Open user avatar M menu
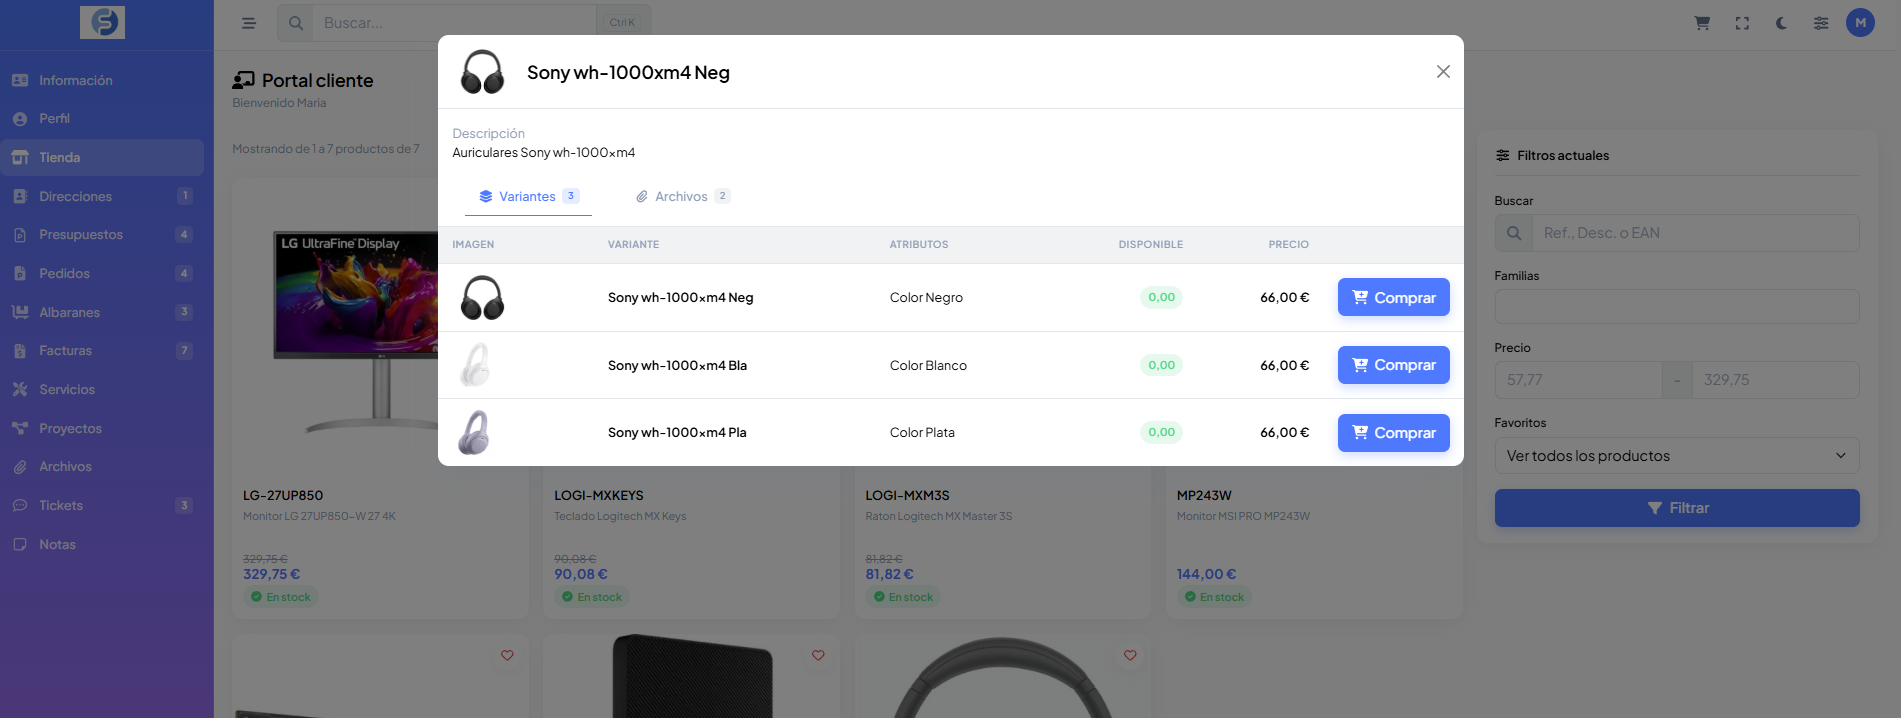The image size is (1901, 718). coord(1860,23)
